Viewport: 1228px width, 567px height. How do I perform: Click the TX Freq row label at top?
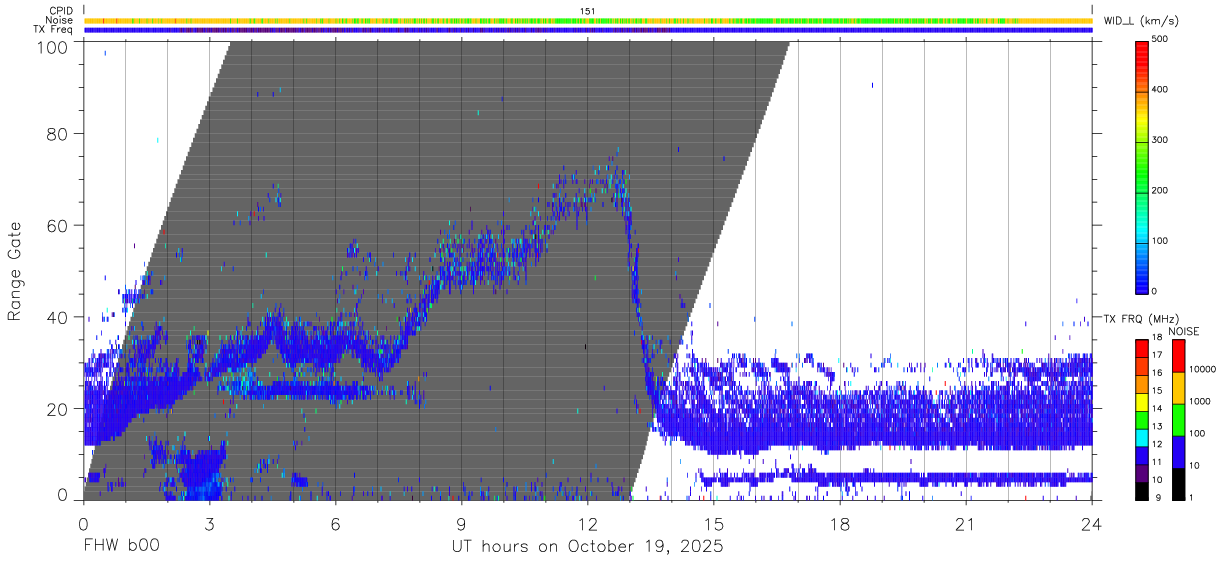pyautogui.click(x=53, y=29)
